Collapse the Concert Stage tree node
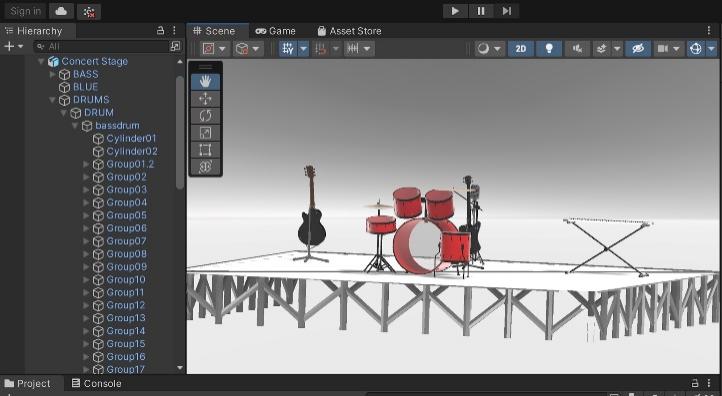This screenshot has width=722, height=396. [x=41, y=61]
